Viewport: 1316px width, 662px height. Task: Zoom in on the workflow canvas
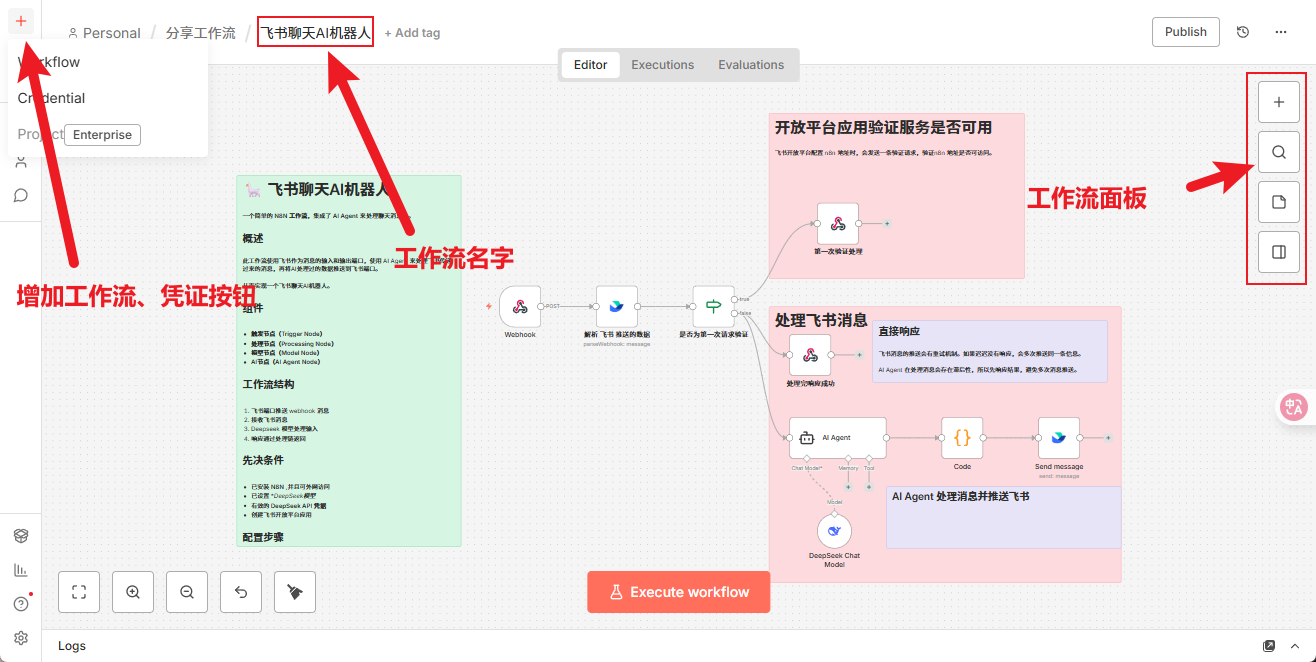133,592
